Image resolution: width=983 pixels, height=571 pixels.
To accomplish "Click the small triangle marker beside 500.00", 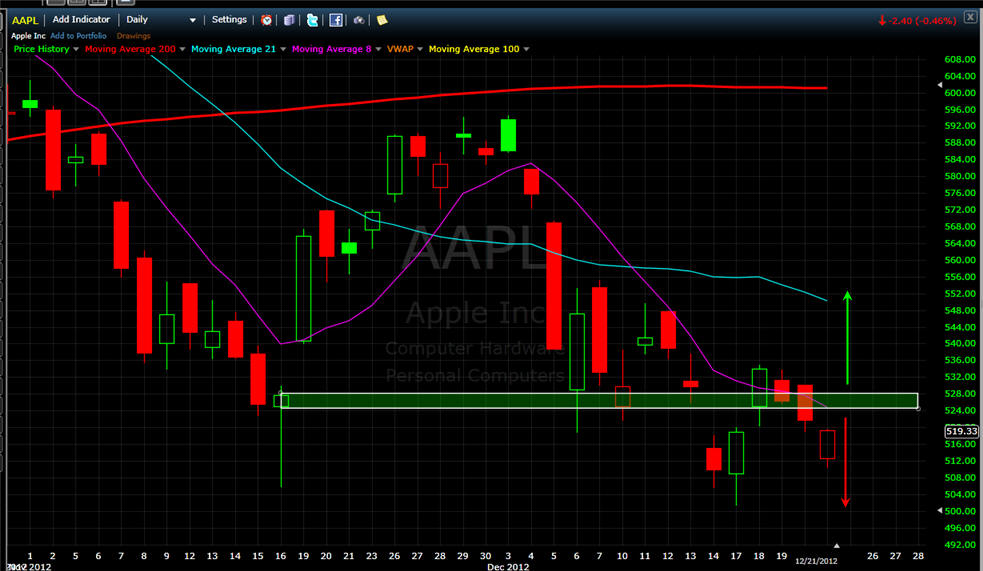I will (940, 511).
